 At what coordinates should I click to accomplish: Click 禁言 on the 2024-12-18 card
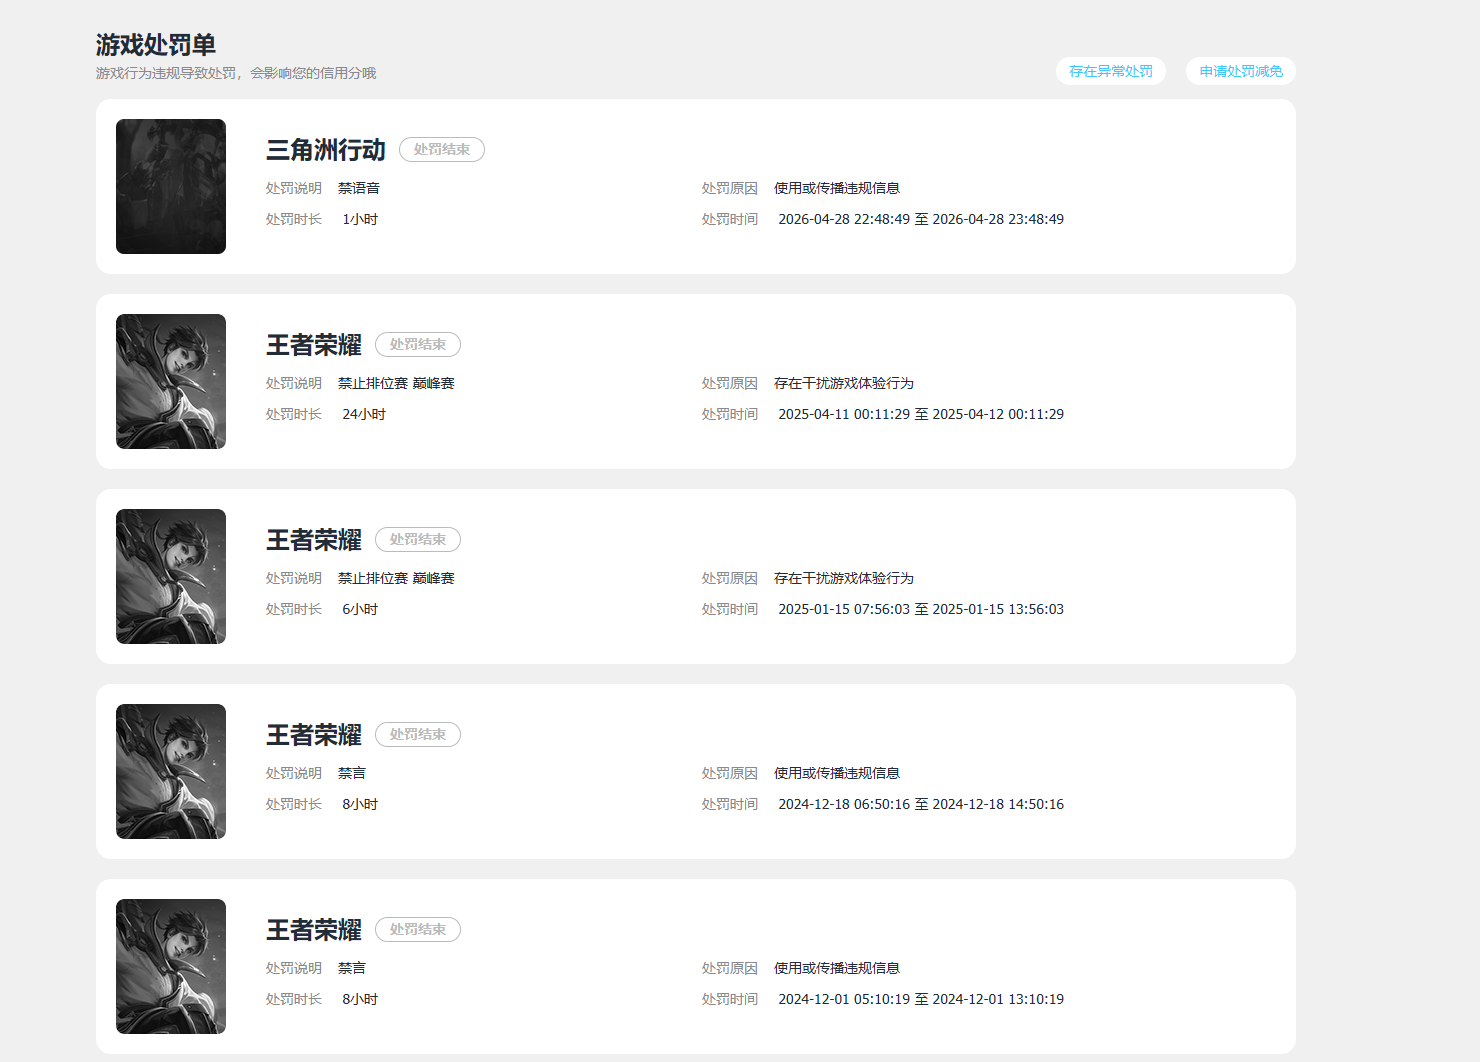tap(352, 773)
